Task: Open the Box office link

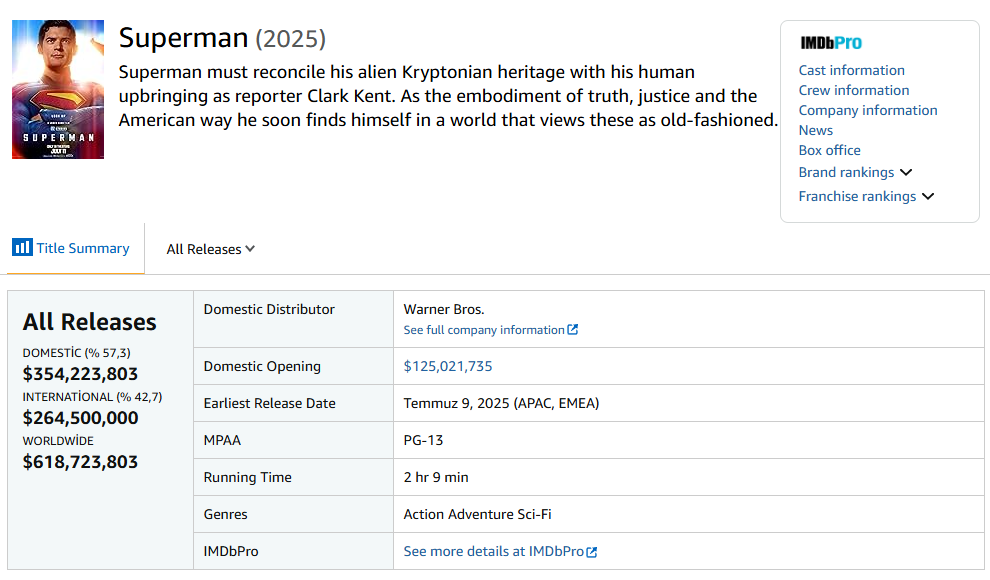Action: 829,150
